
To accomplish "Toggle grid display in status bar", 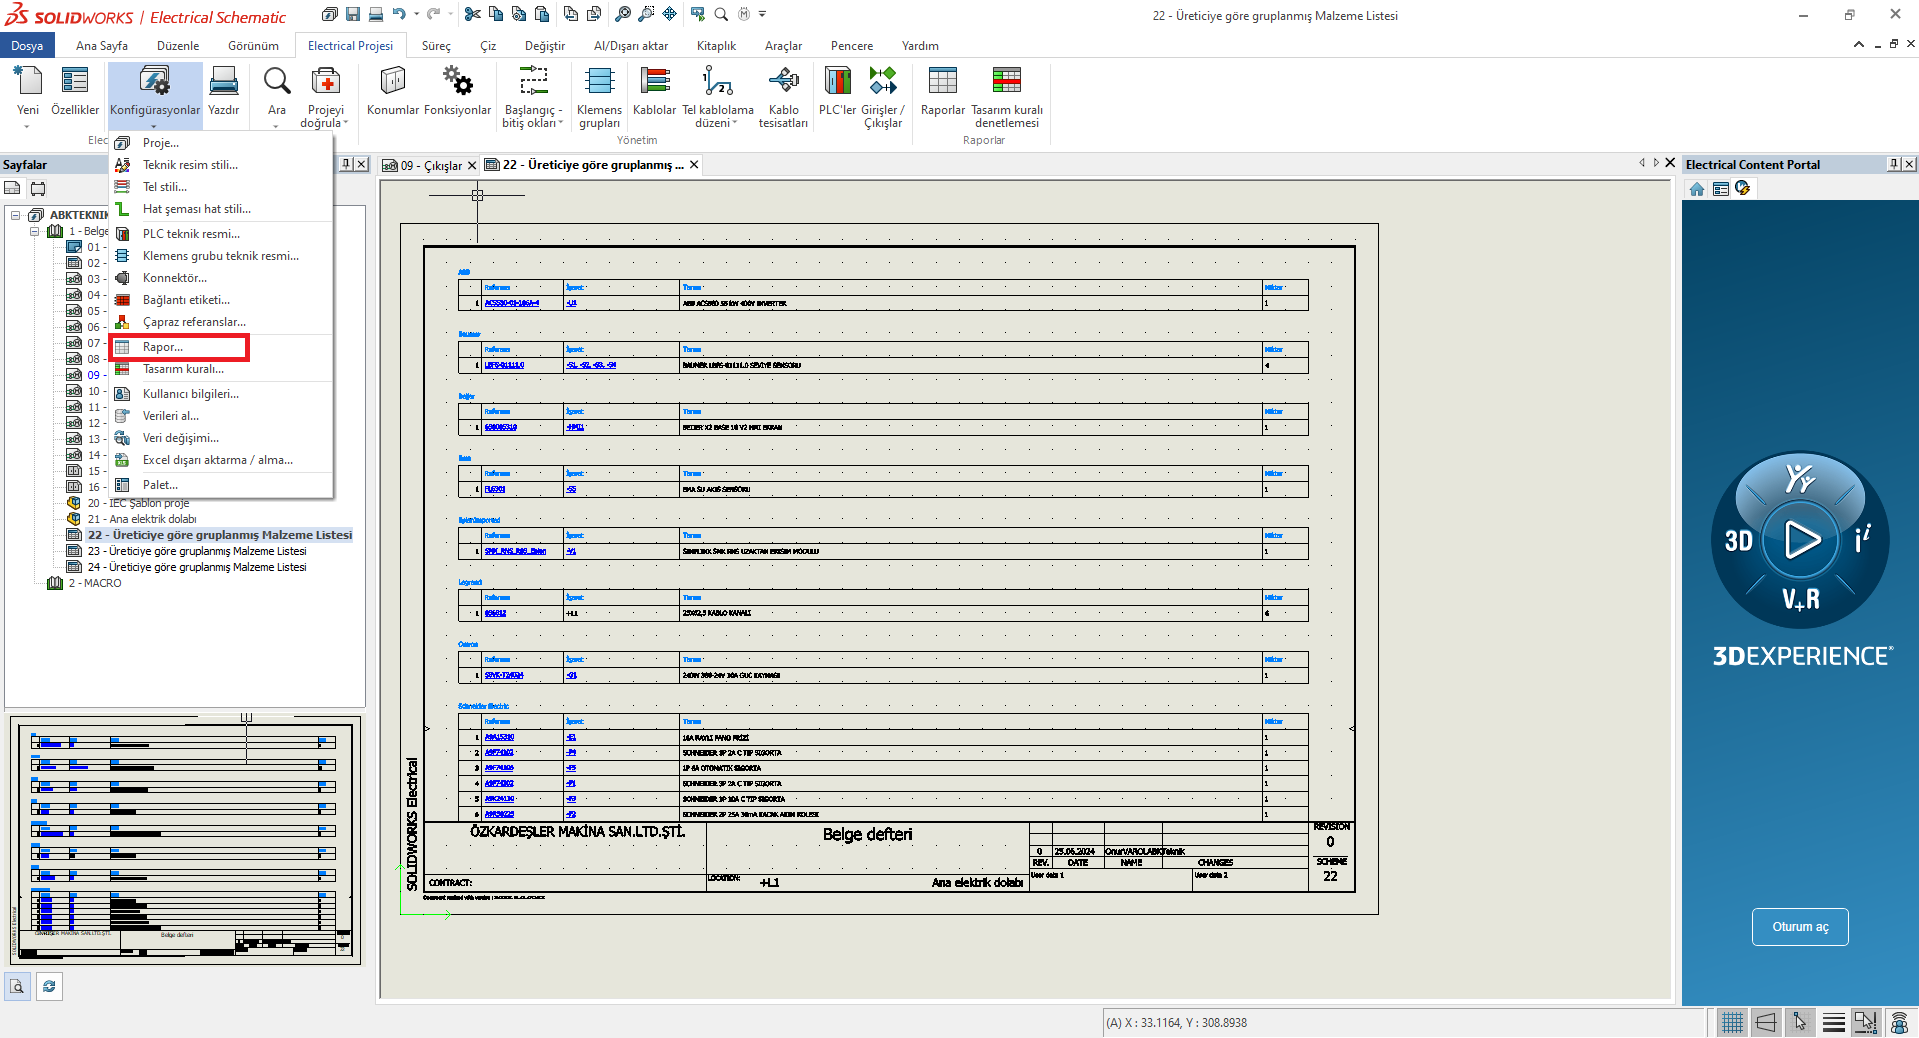I will 1732,1022.
